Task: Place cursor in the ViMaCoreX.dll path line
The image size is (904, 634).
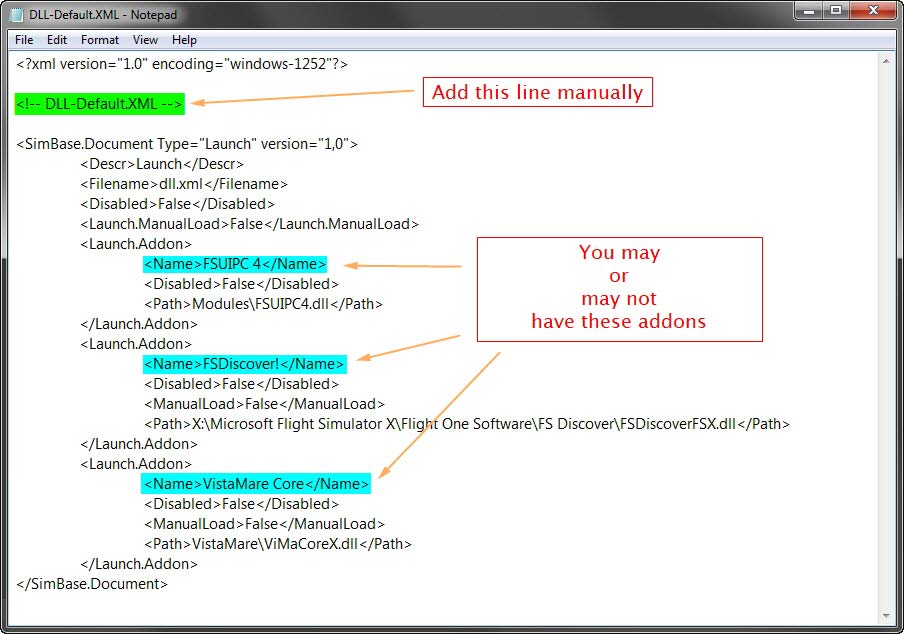Action: (278, 544)
